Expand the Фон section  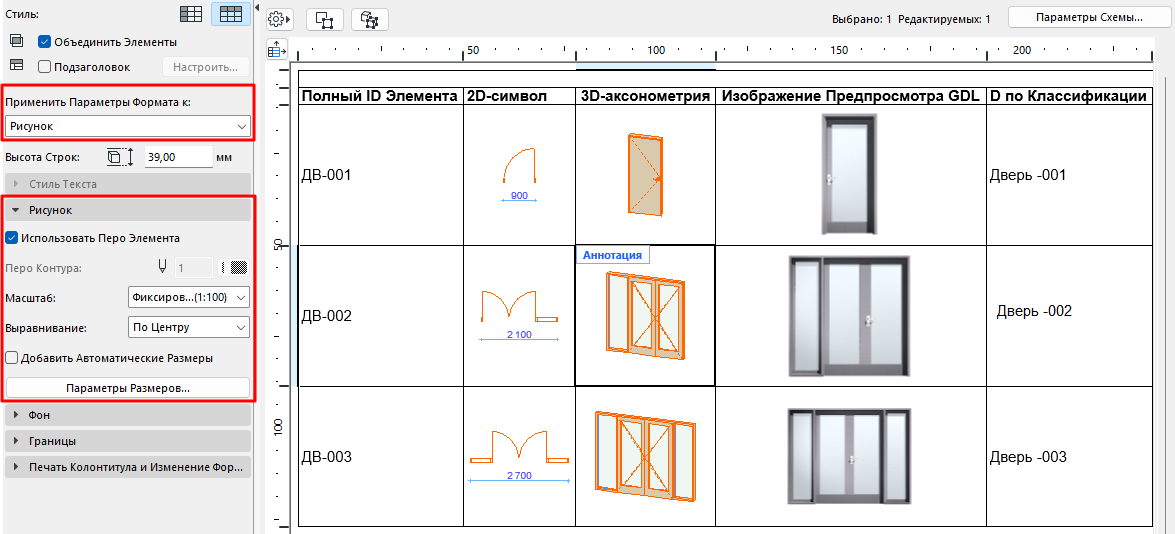pyautogui.click(x=127, y=415)
